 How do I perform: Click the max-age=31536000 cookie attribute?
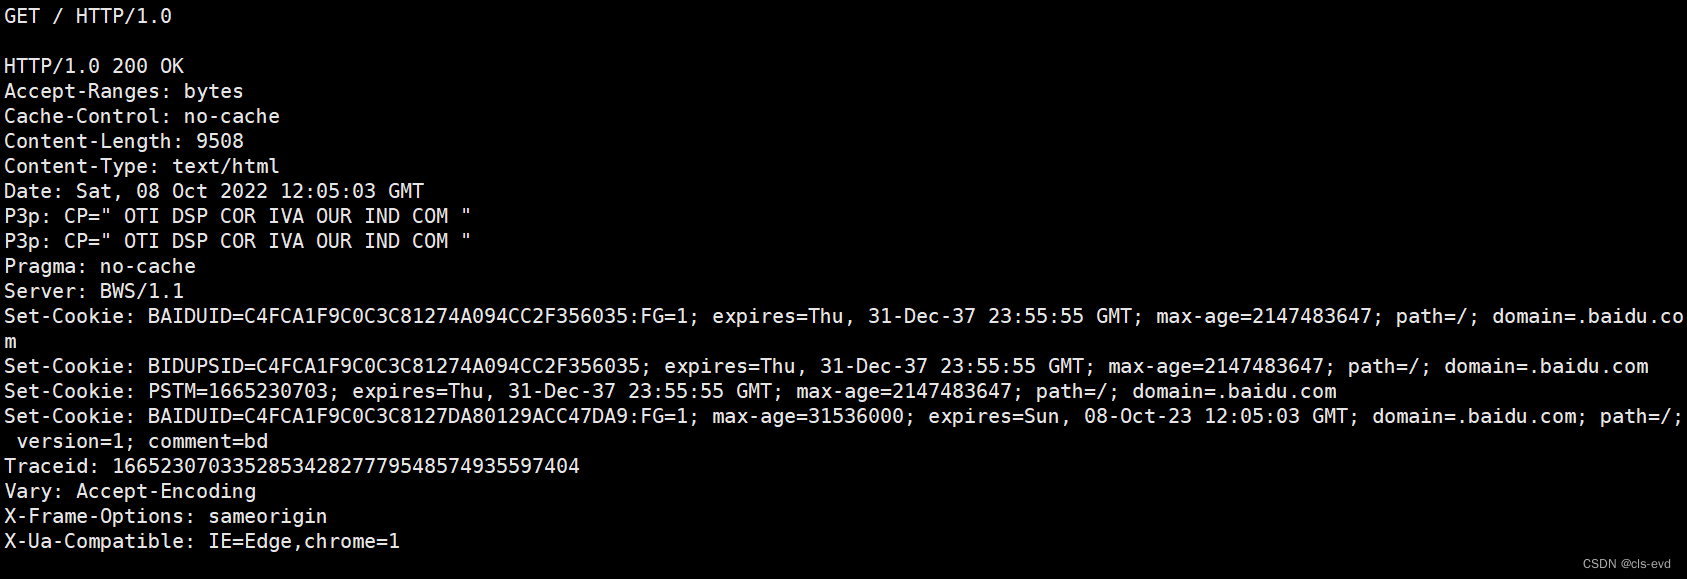(x=808, y=416)
